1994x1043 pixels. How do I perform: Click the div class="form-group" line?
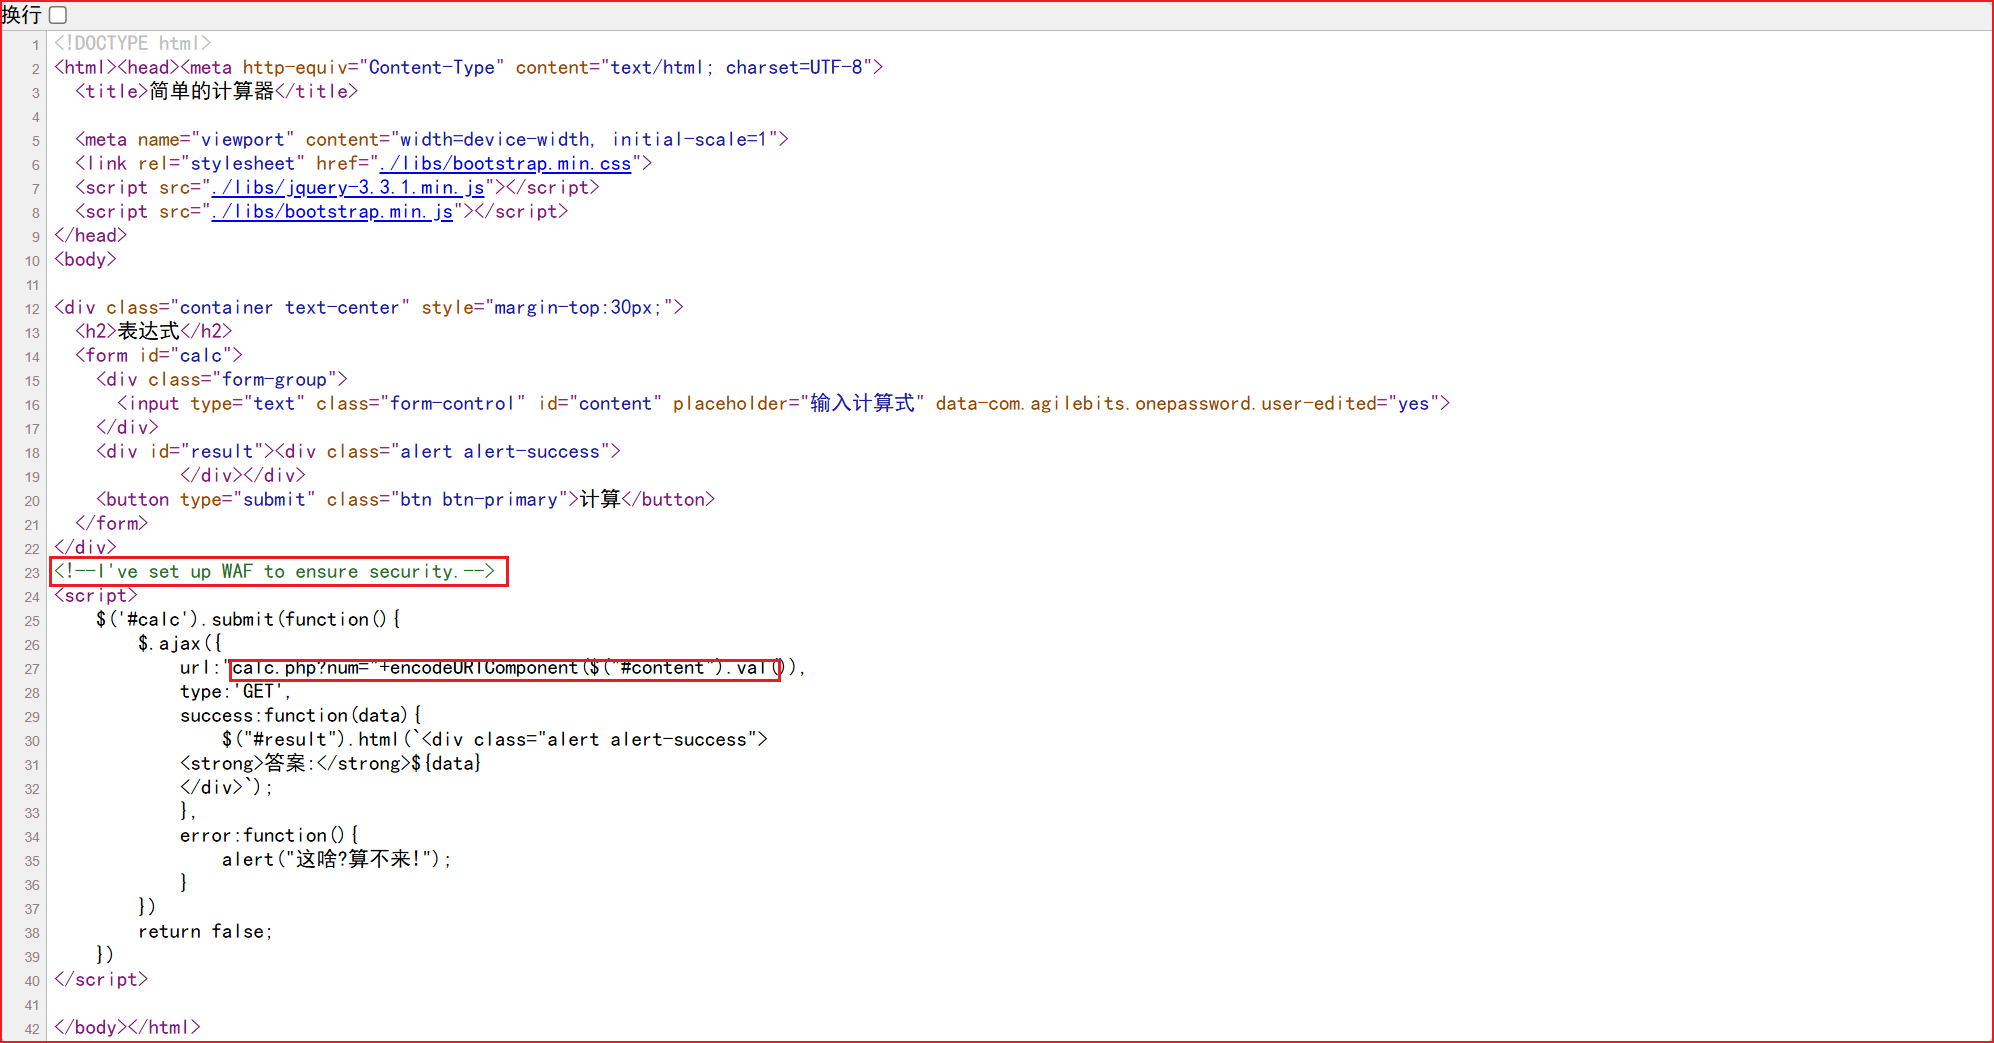click(x=222, y=379)
